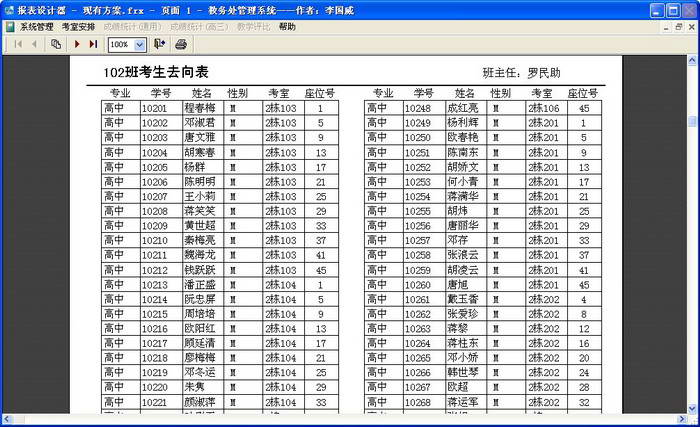
Task: Select student number 10207 cell
Action: pyautogui.click(x=161, y=197)
